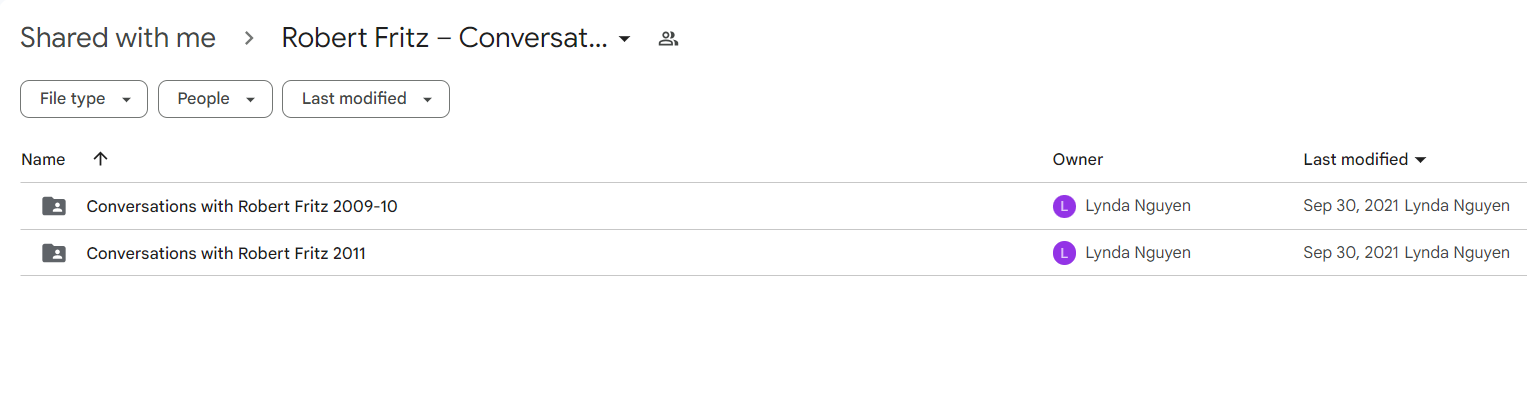The image size is (1527, 413).
Task: Click Lynda Nguyen avatar in 2009-10 row
Action: [1064, 206]
